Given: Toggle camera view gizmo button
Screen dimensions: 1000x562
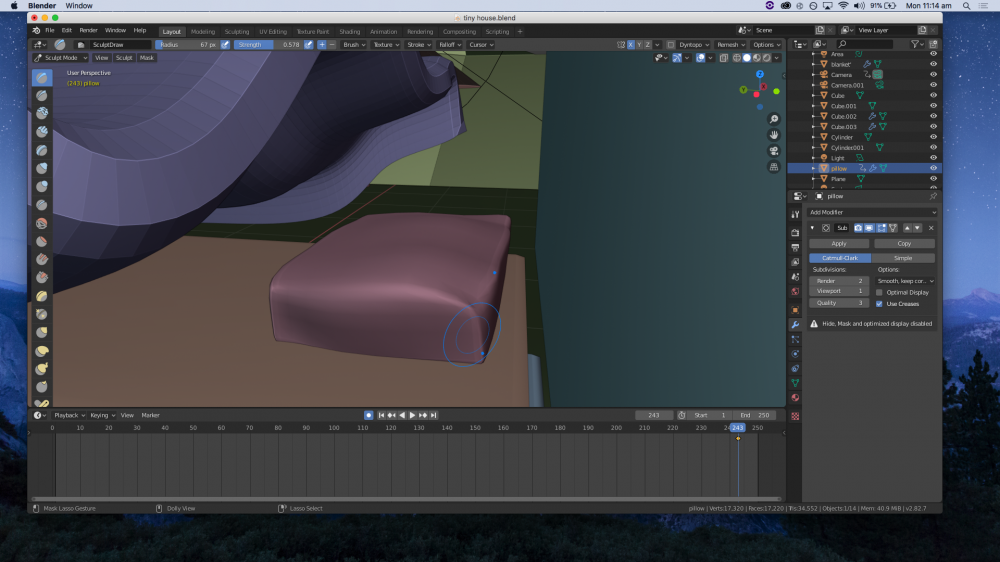Looking at the screenshot, I should 774,151.
